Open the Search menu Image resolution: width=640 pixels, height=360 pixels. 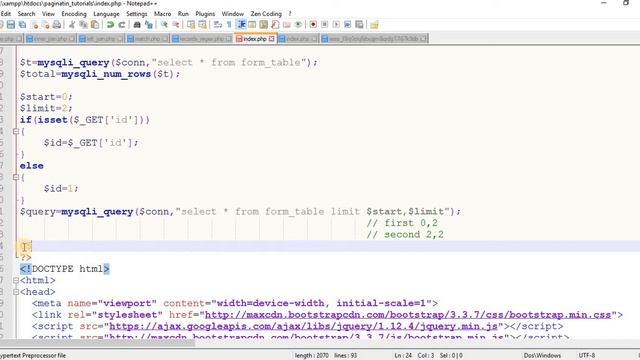click(x=26, y=14)
